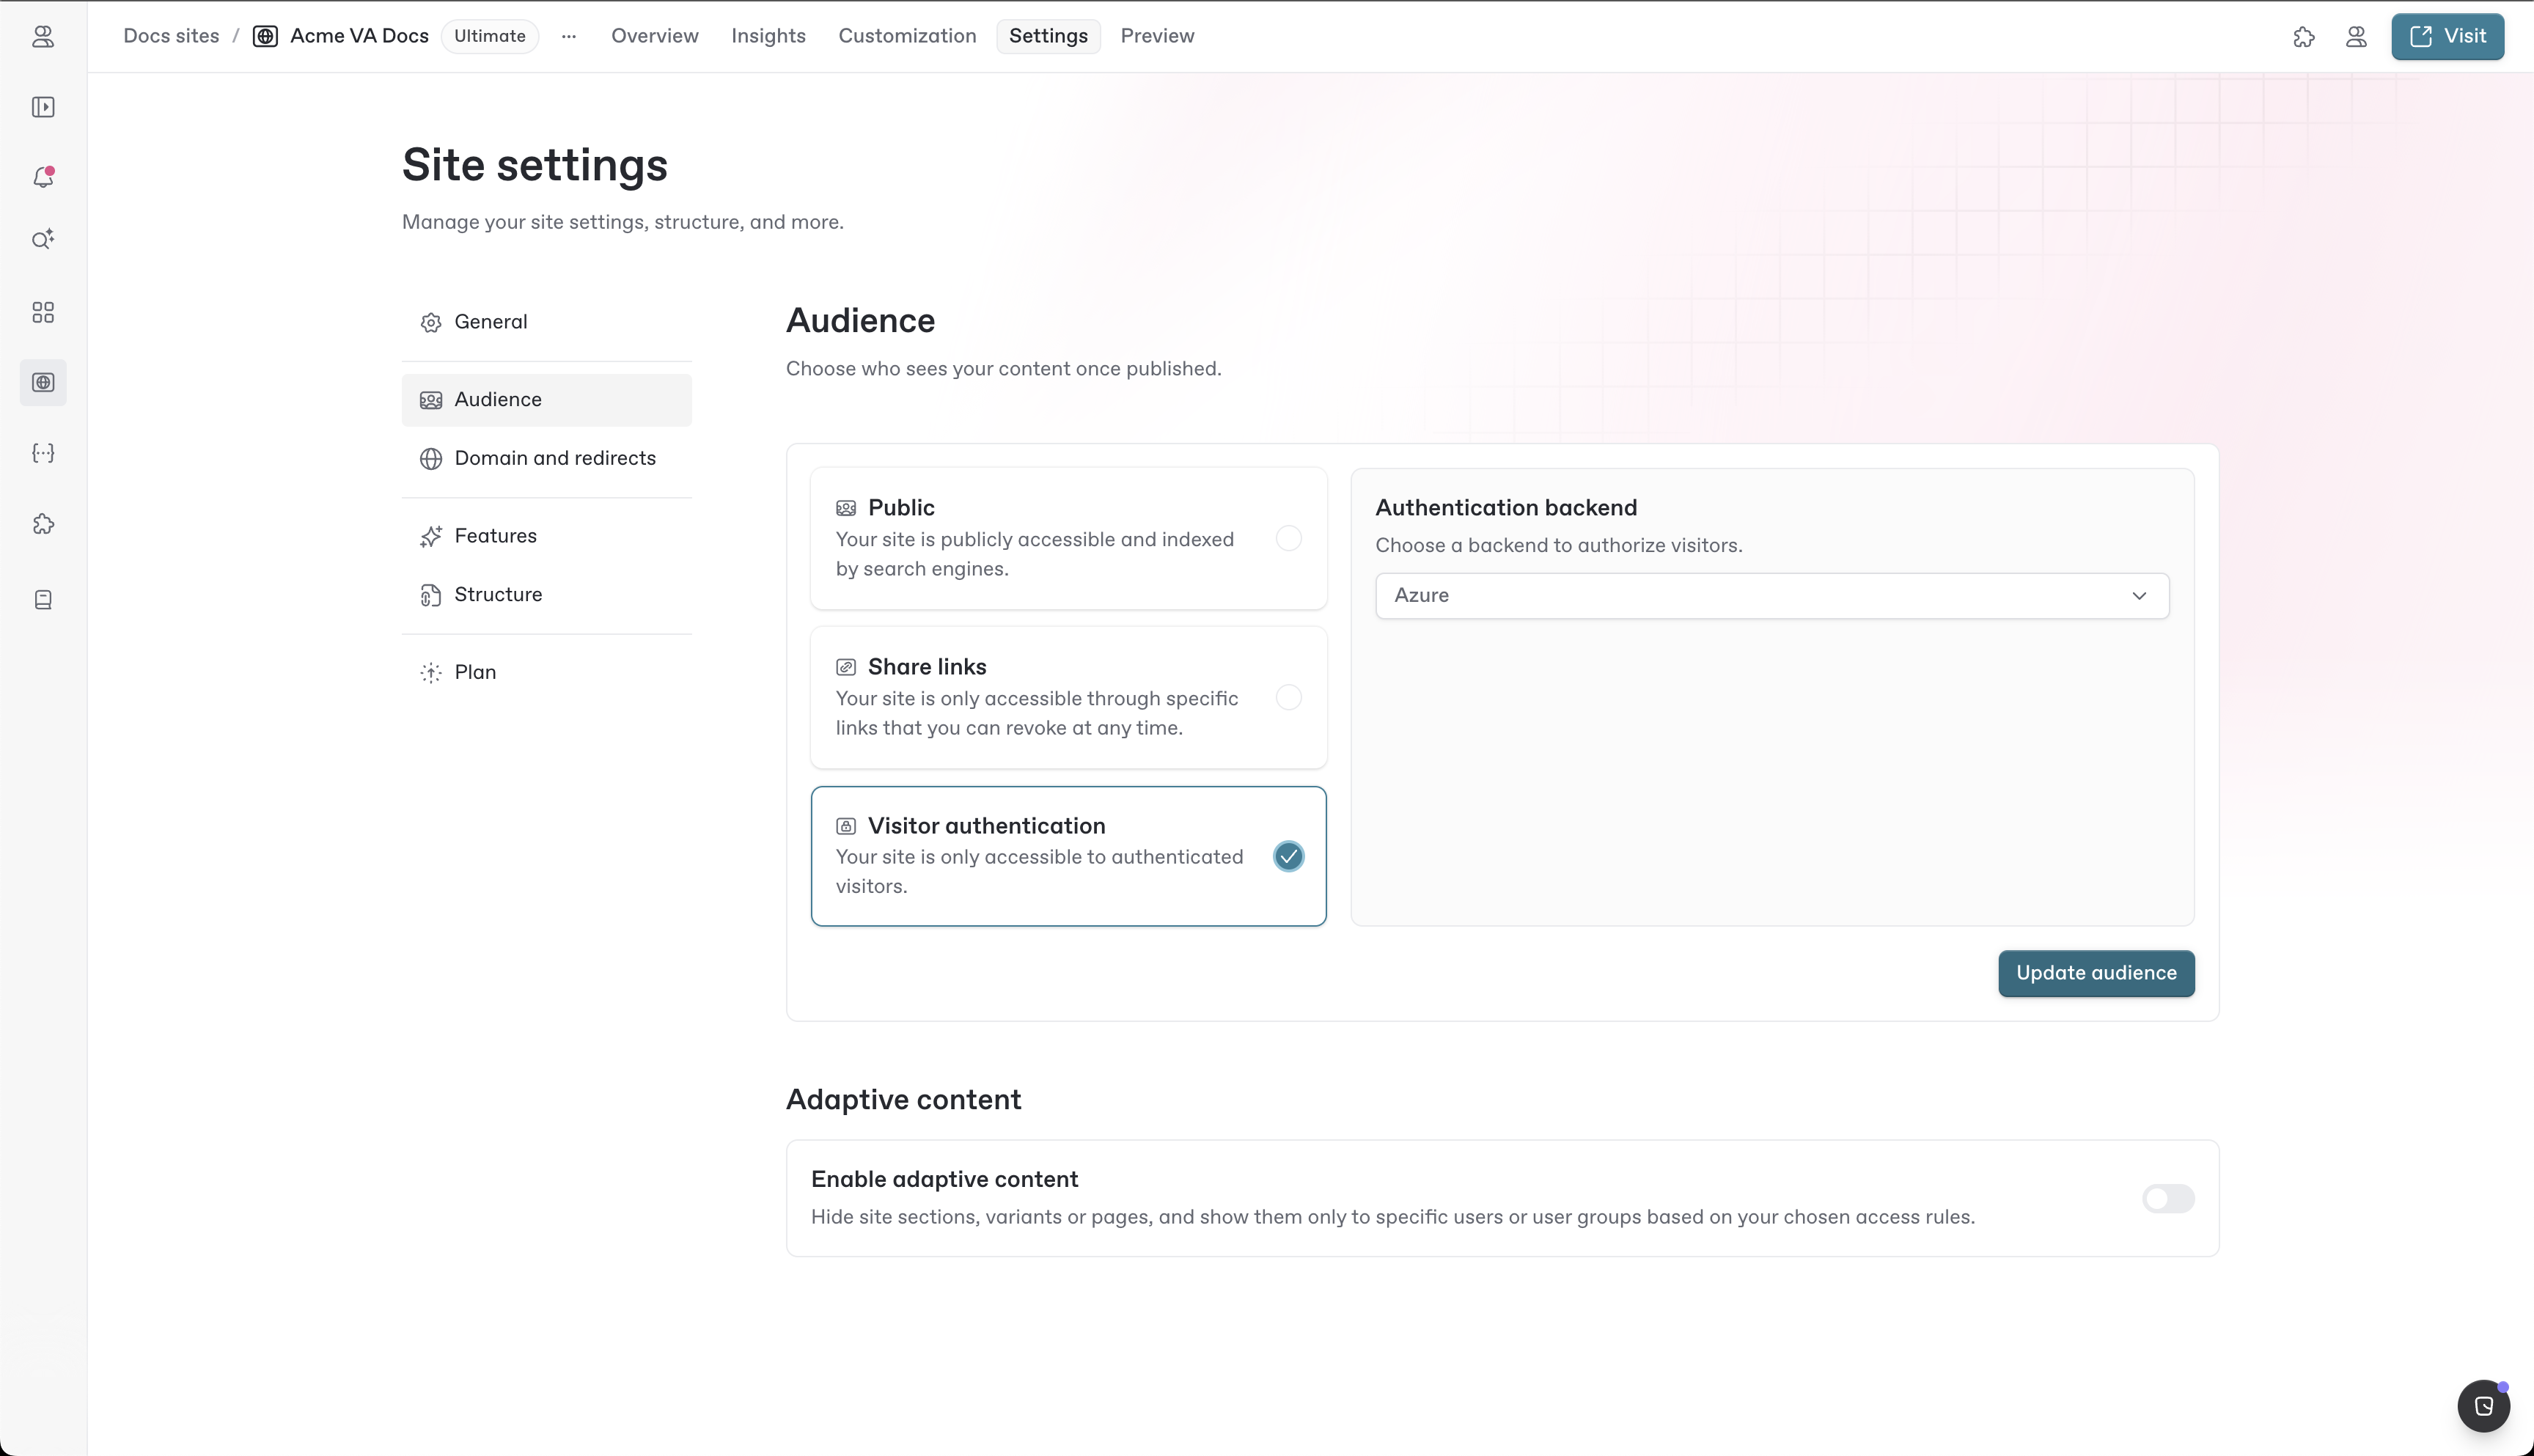
Task: Toggle the sidebar panel icon
Action: 43,107
